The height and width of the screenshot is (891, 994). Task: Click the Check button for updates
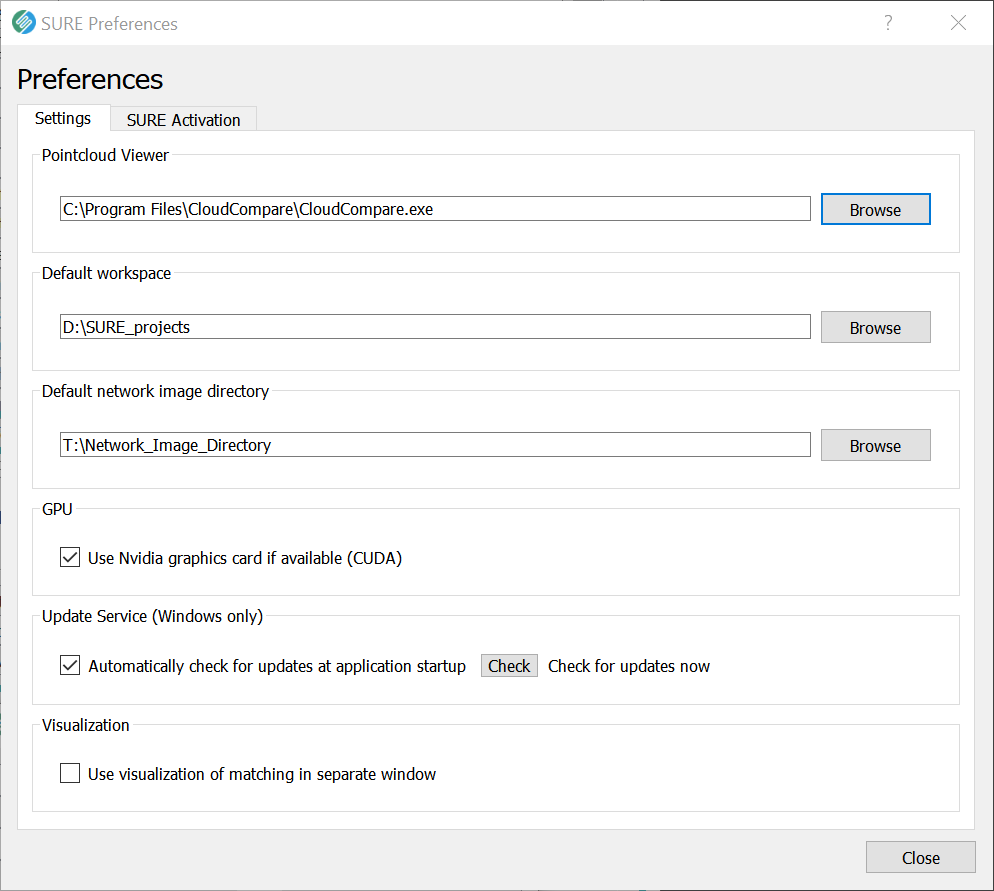(x=509, y=665)
